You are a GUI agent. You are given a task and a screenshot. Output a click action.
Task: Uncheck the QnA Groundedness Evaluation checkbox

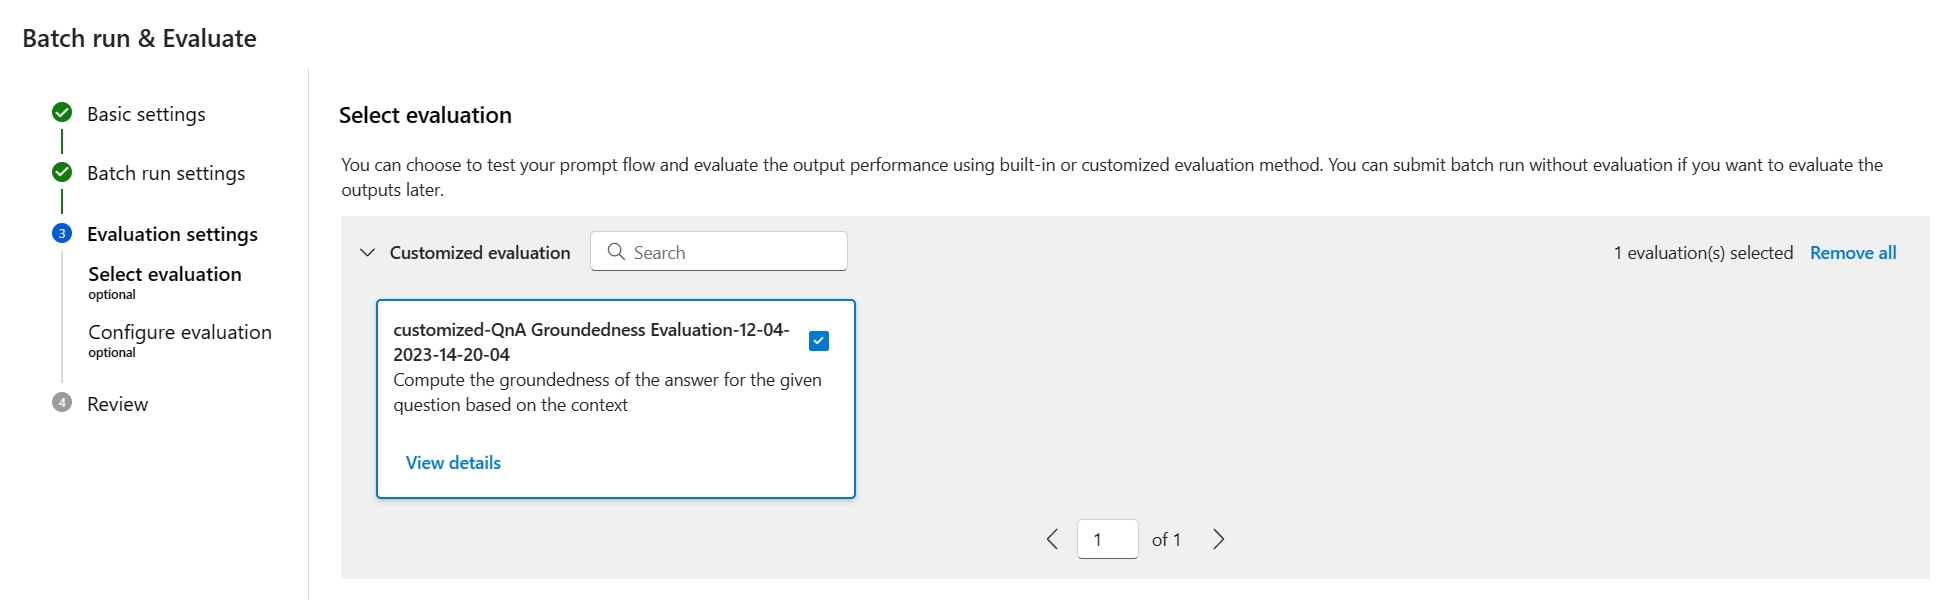[819, 341]
